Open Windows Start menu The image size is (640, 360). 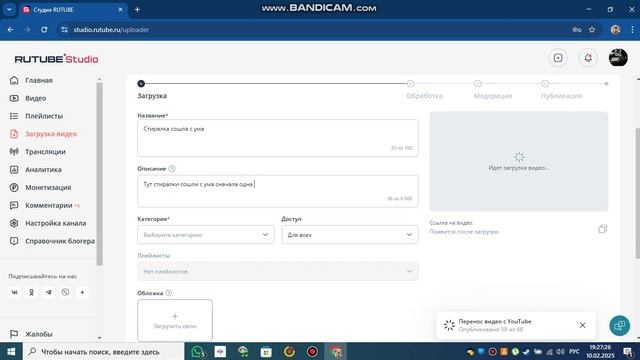pos(11,351)
